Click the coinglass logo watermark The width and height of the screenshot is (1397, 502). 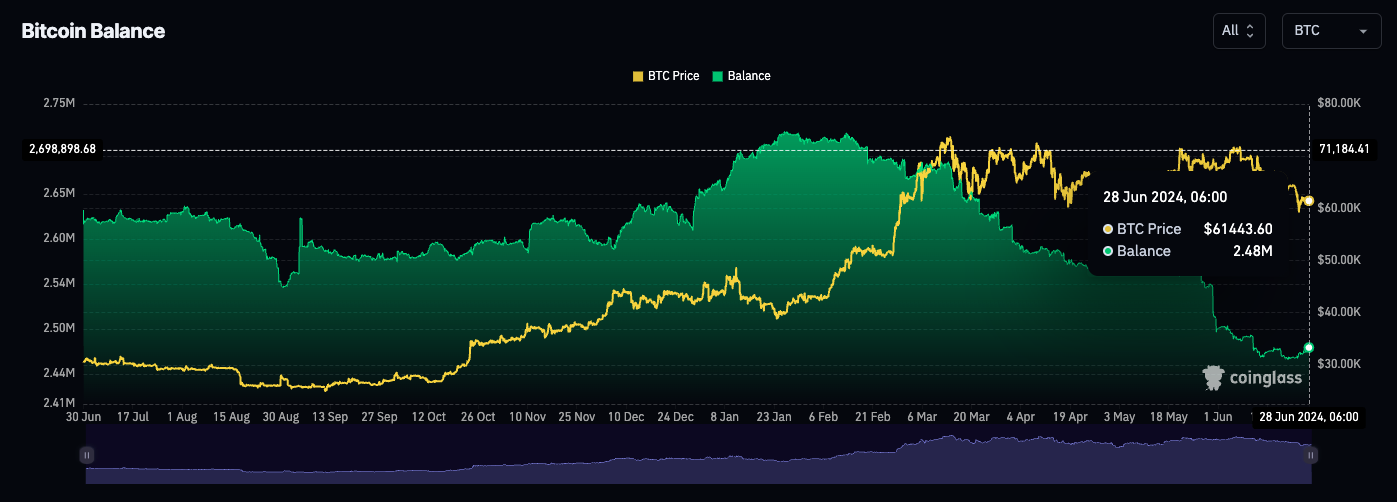click(x=1252, y=377)
